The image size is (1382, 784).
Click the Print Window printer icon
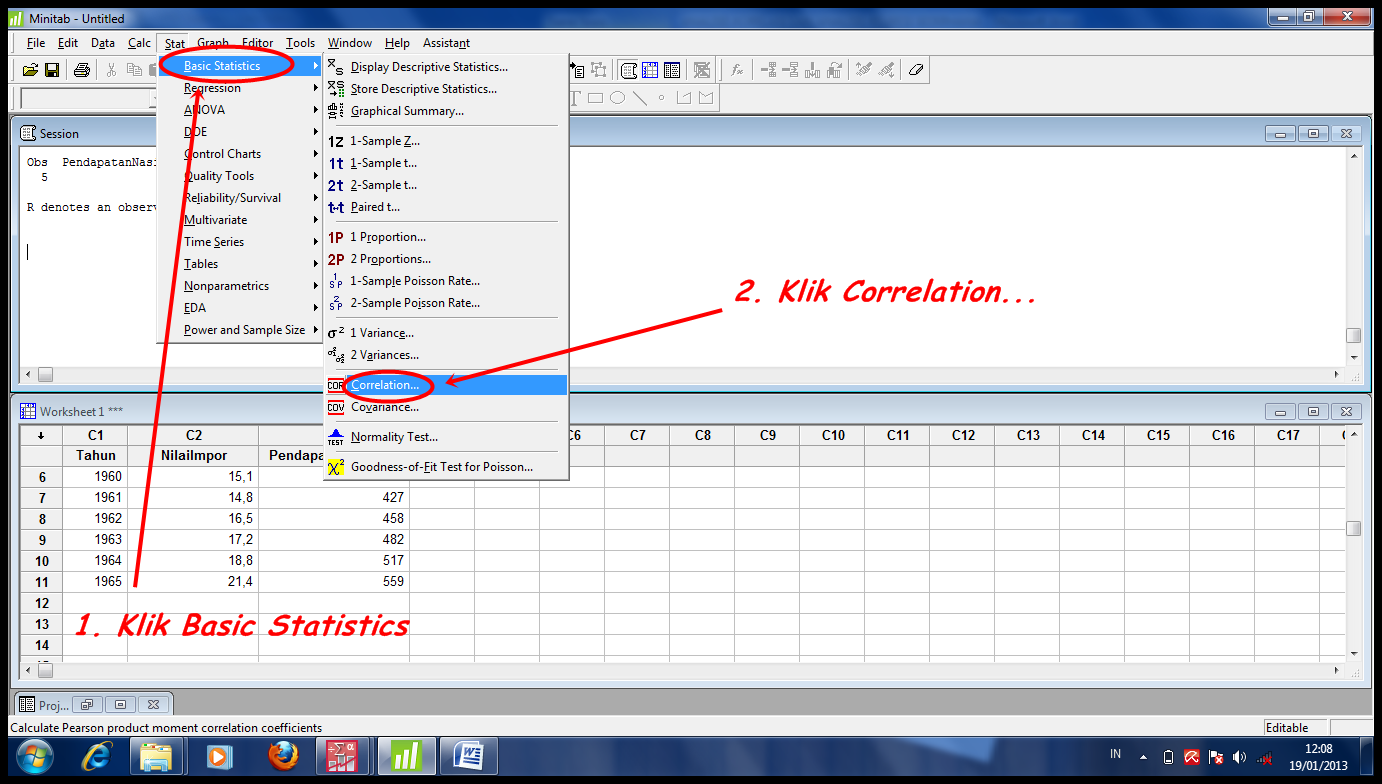[82, 70]
